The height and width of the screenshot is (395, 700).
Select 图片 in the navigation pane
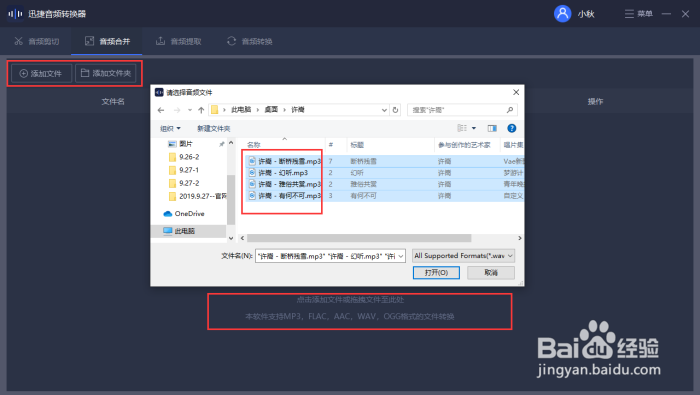[x=186, y=144]
